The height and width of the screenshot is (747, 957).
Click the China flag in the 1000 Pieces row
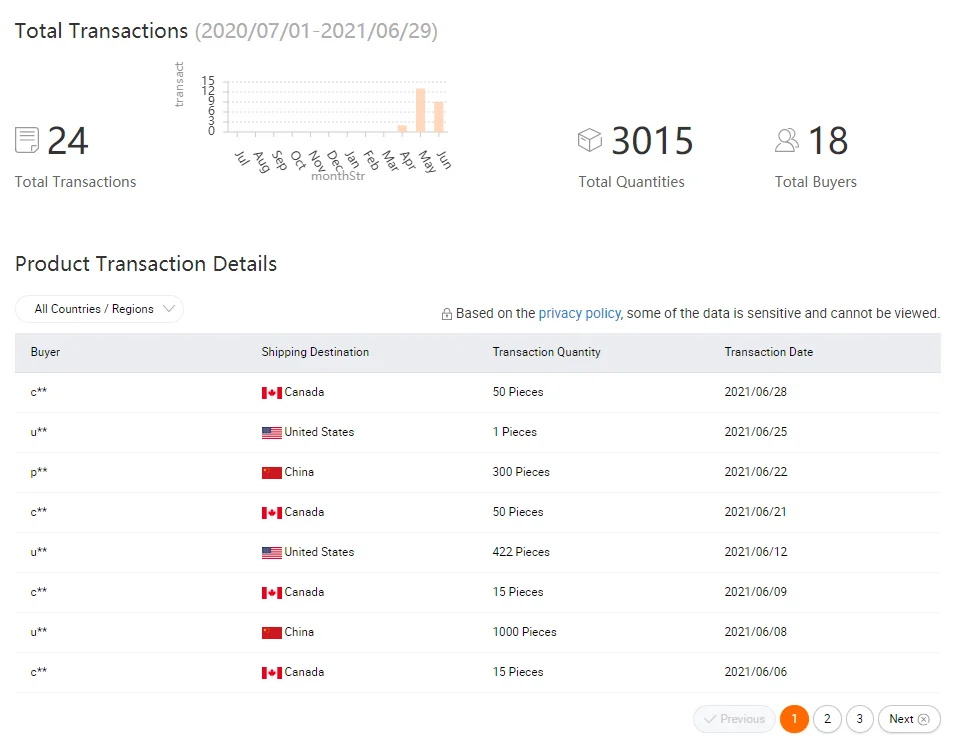(271, 633)
